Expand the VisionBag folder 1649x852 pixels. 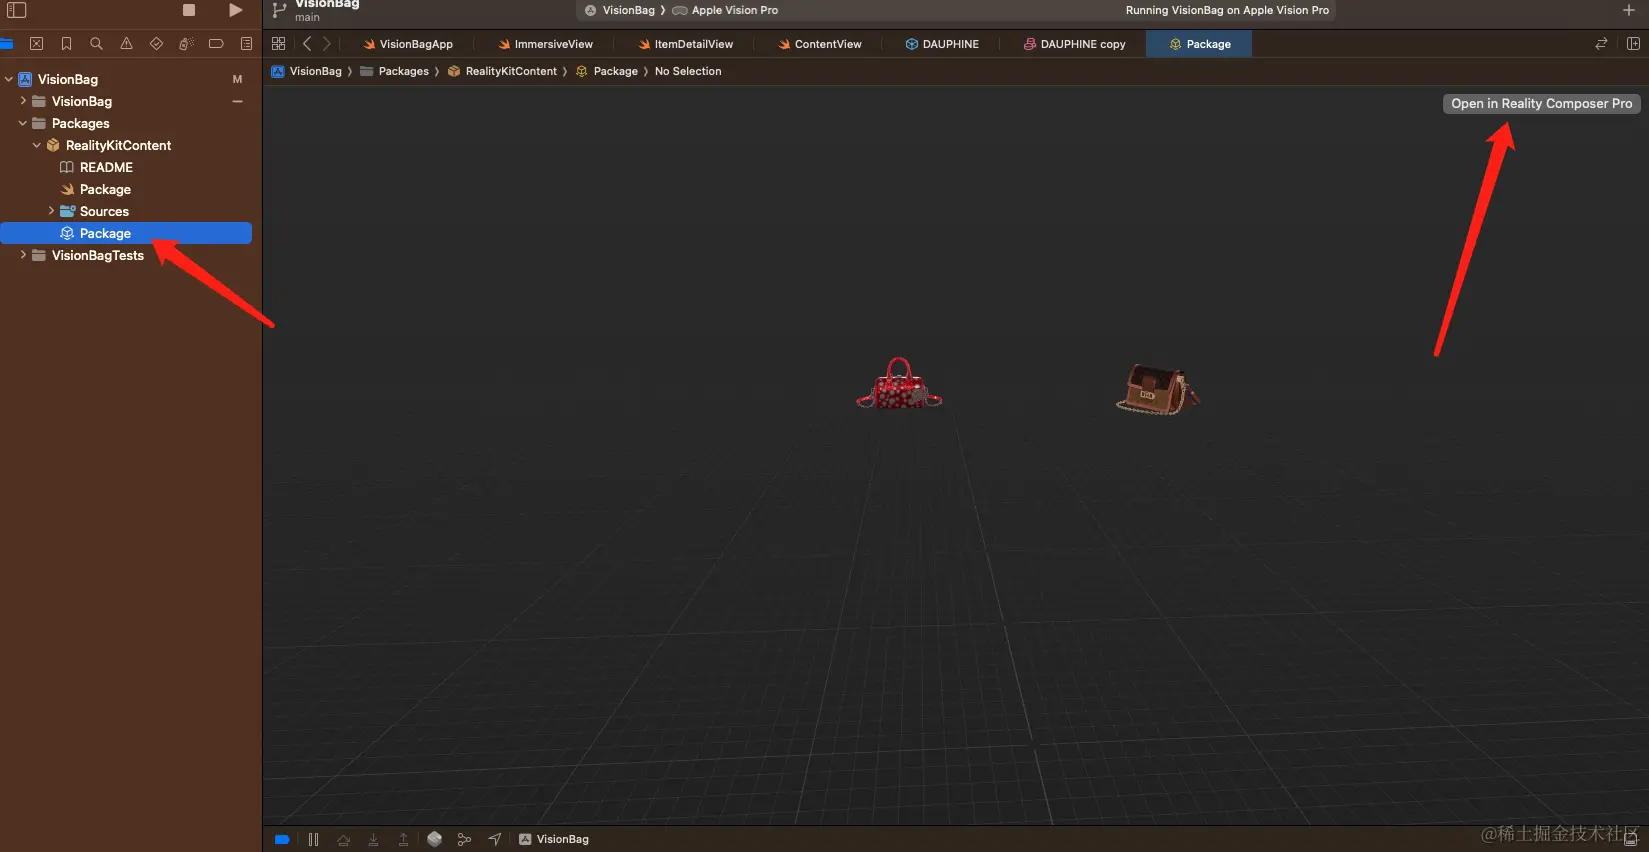pyautogui.click(x=23, y=101)
